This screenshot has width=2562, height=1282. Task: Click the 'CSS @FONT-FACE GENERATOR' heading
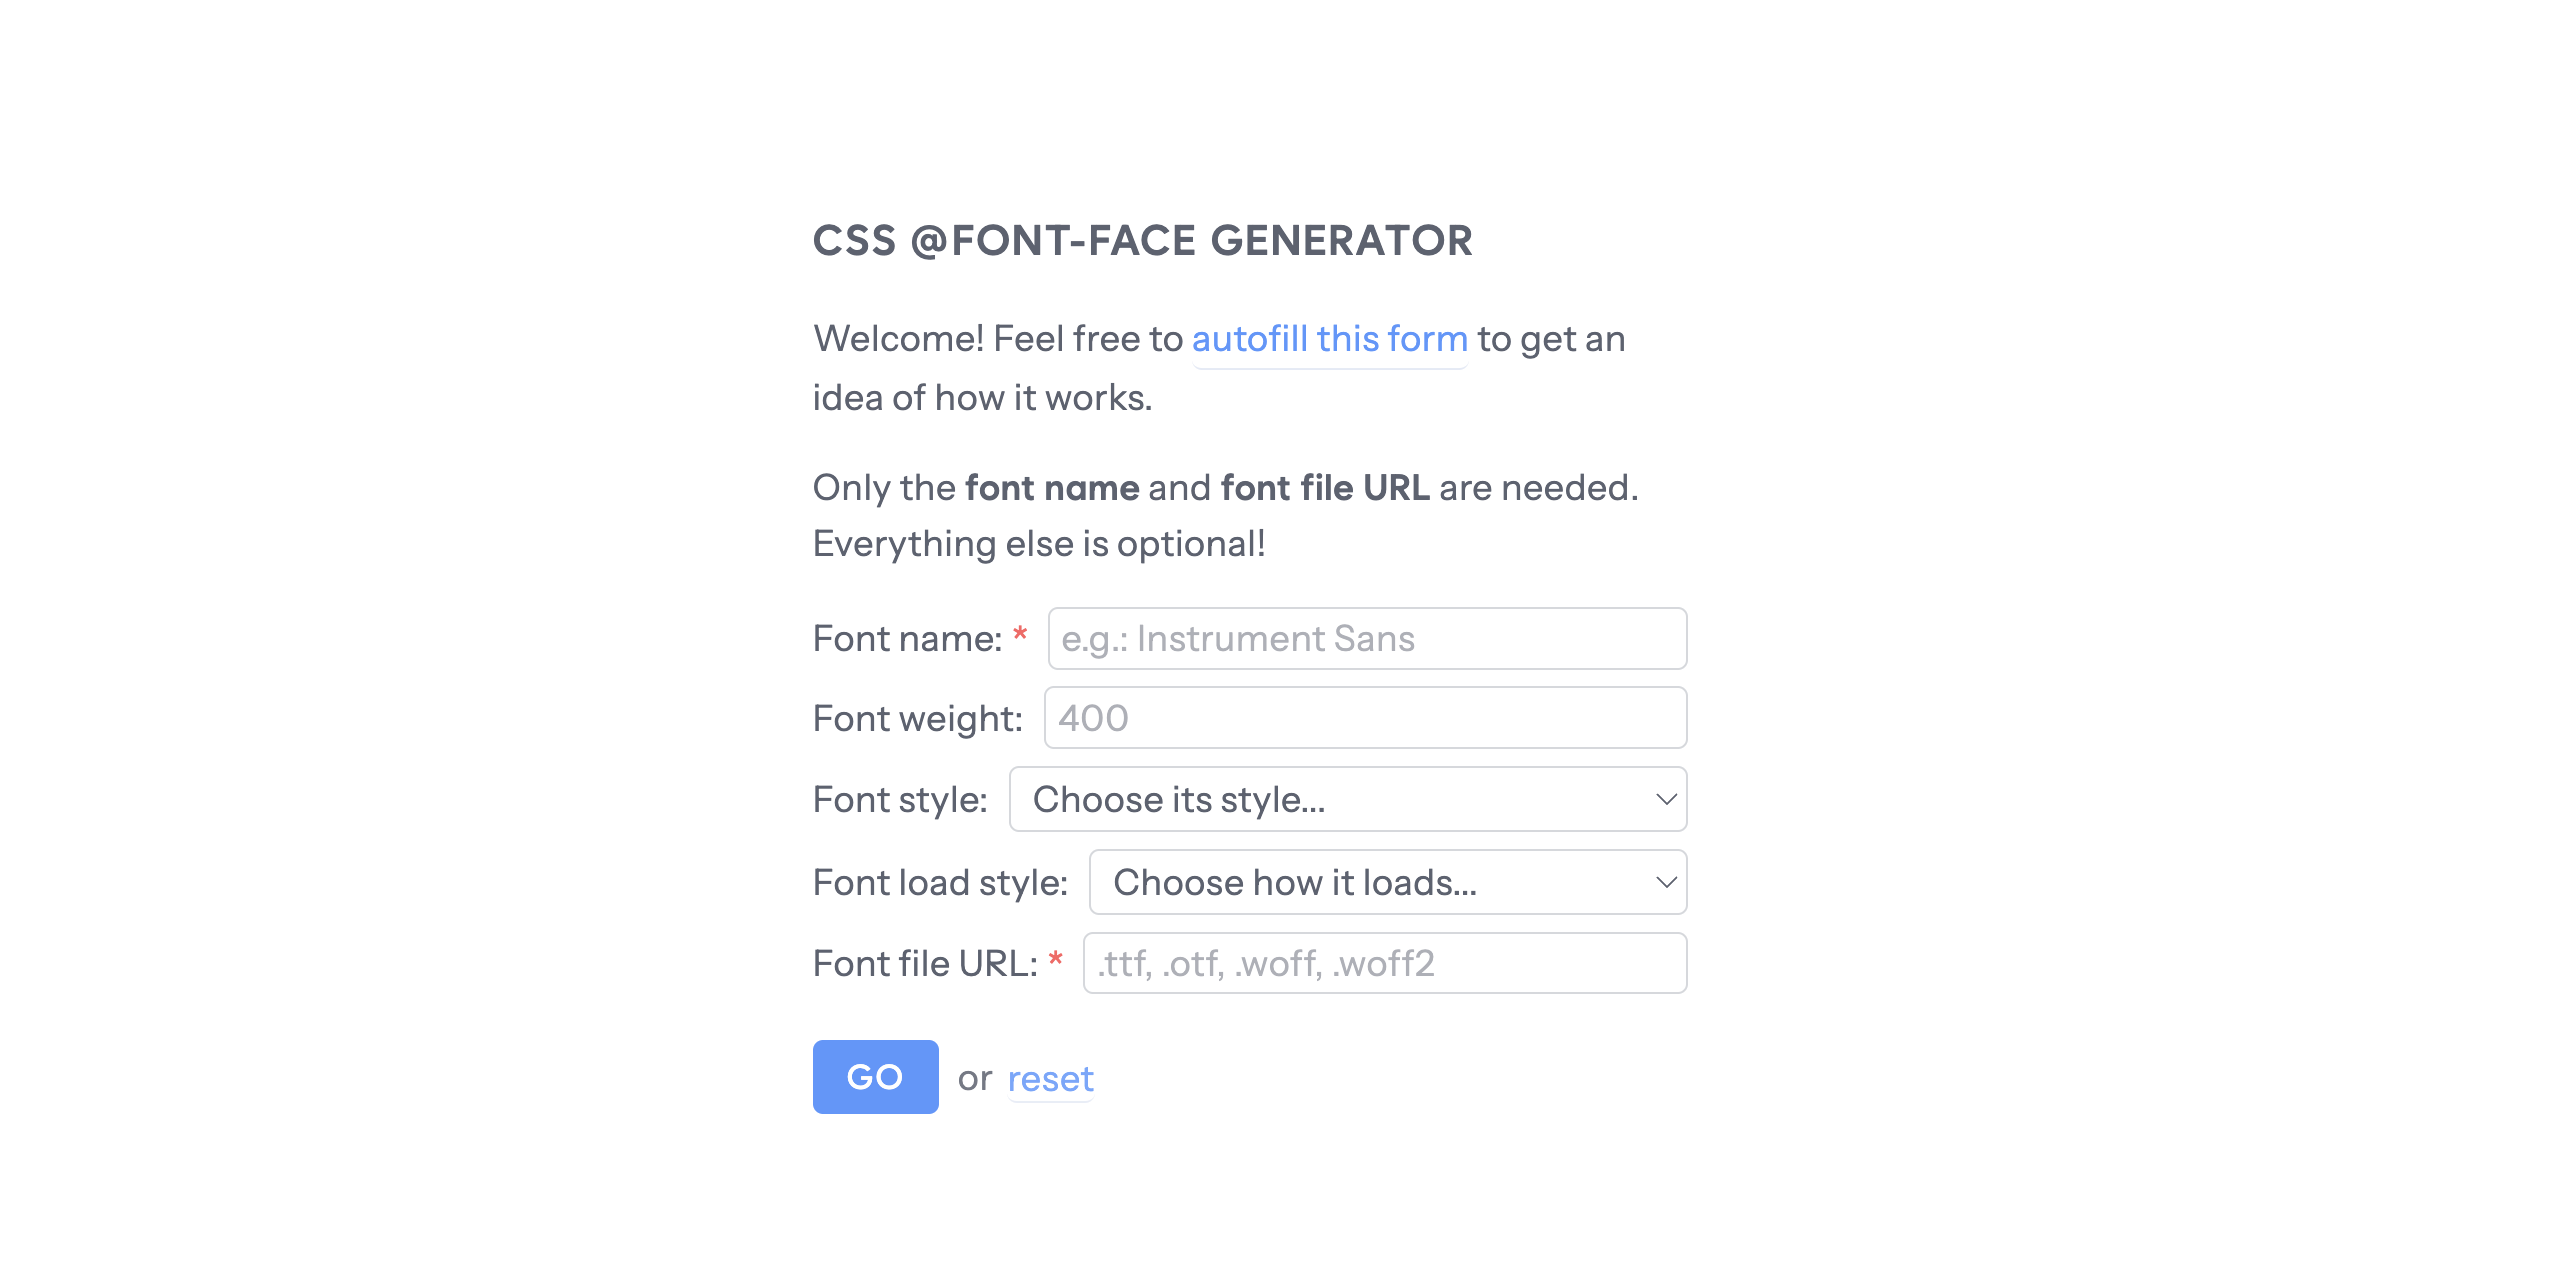pyautogui.click(x=1142, y=241)
